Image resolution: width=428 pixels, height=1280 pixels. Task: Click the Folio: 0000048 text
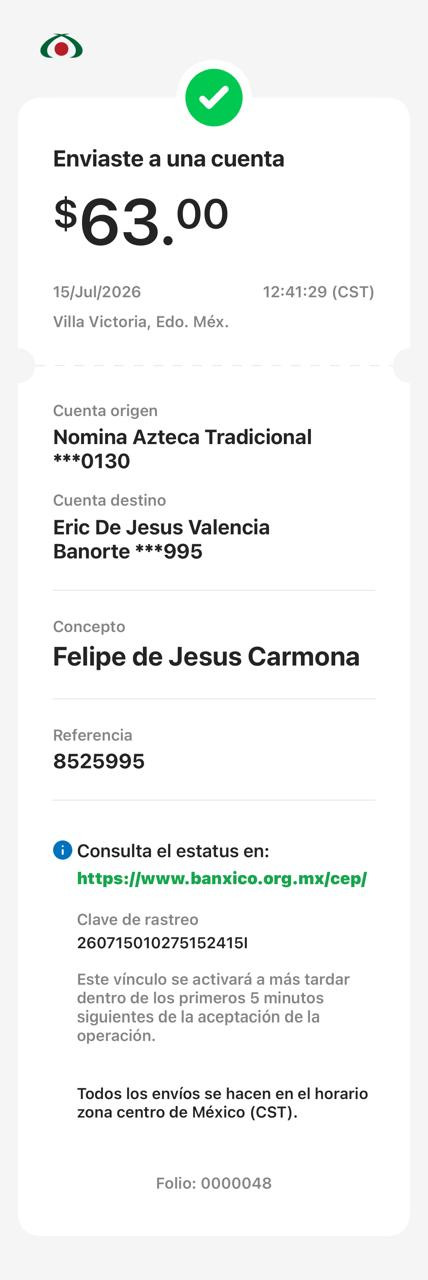pos(214,1183)
